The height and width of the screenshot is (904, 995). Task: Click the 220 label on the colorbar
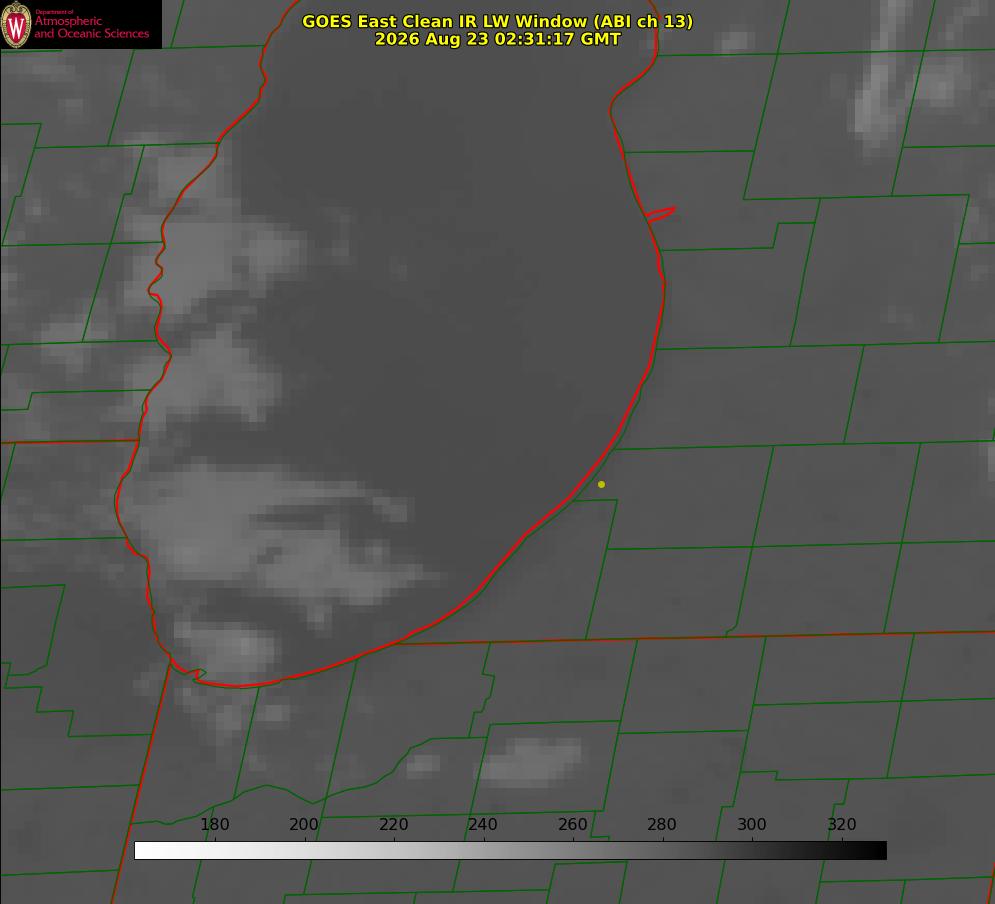click(393, 824)
